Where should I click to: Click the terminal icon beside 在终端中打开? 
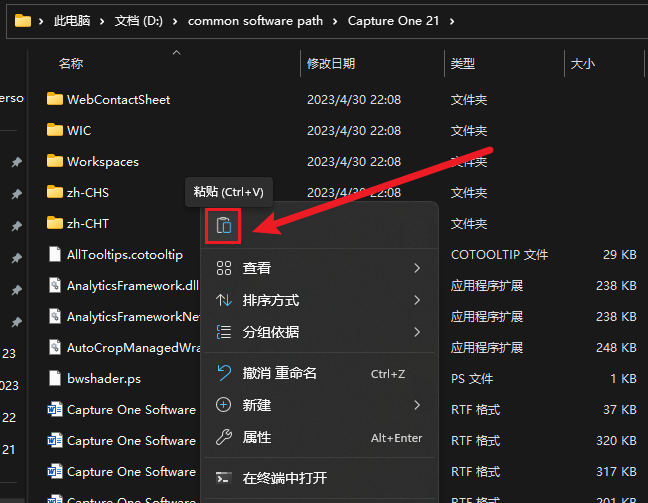point(224,478)
